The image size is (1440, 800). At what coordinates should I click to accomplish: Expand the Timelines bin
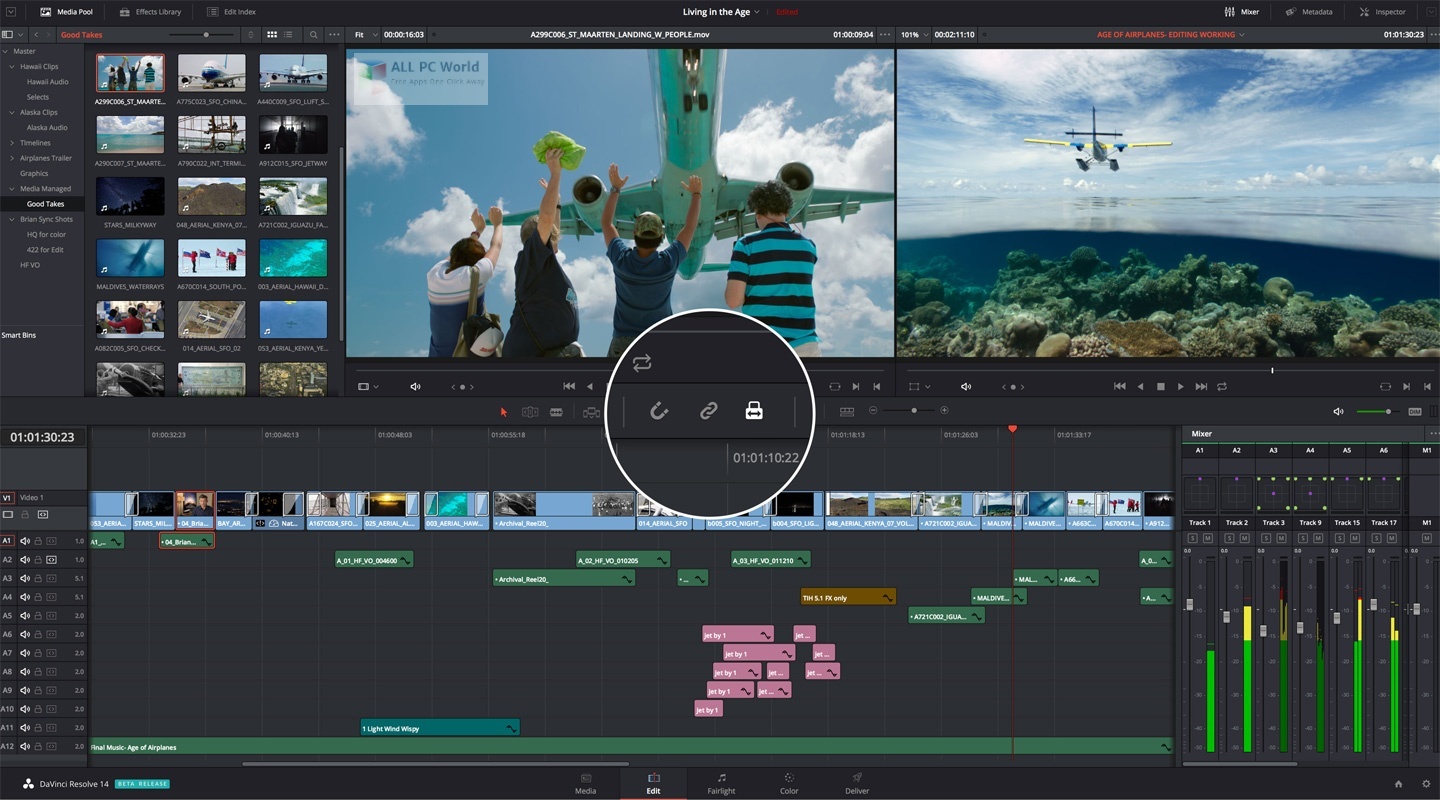tap(13, 143)
